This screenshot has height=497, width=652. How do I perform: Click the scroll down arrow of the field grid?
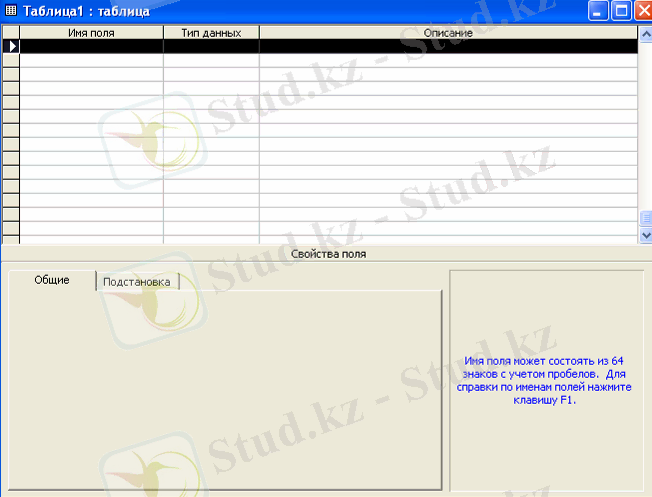[x=645, y=235]
